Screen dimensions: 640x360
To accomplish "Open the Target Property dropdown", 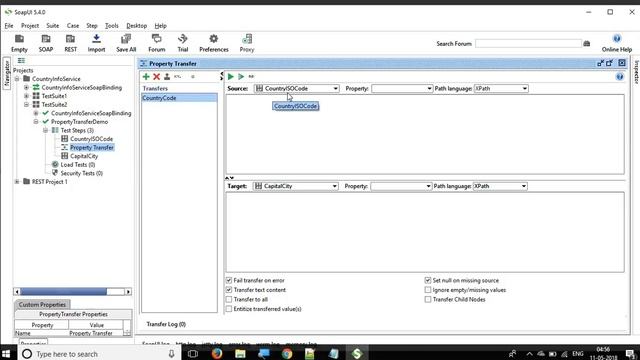I will (401, 186).
